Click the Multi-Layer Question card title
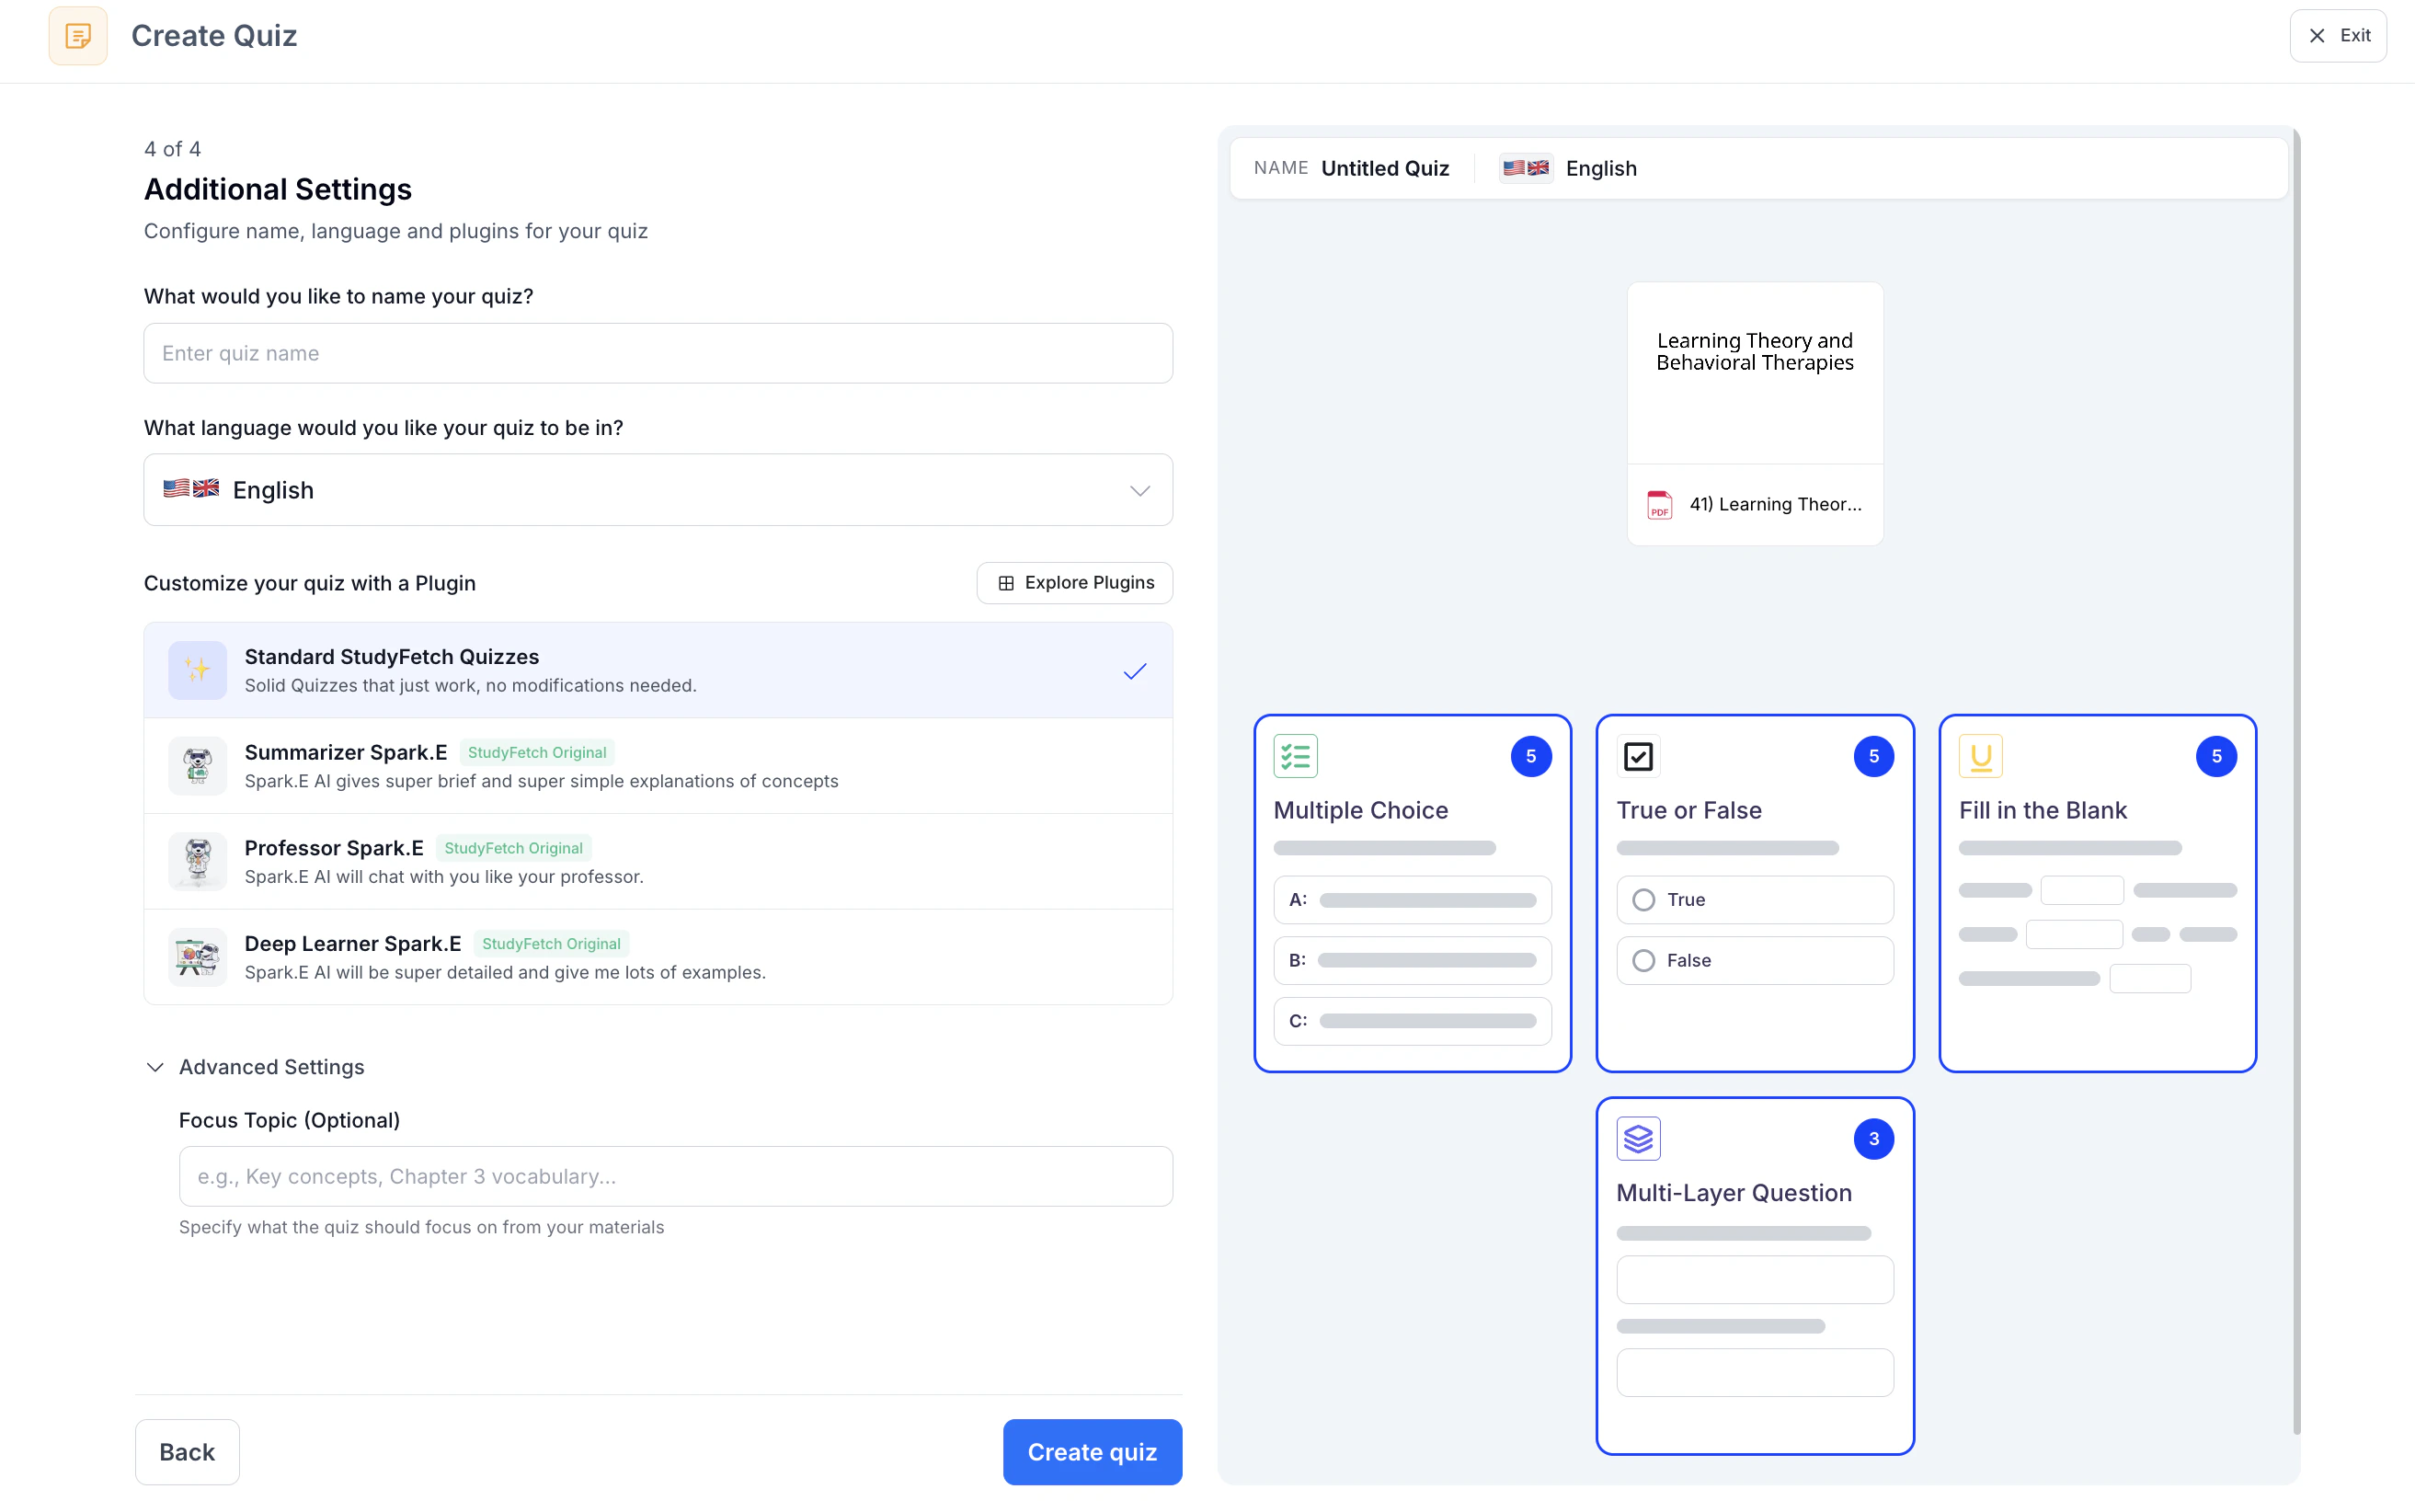Image resolution: width=2415 pixels, height=1512 pixels. (x=1734, y=1193)
